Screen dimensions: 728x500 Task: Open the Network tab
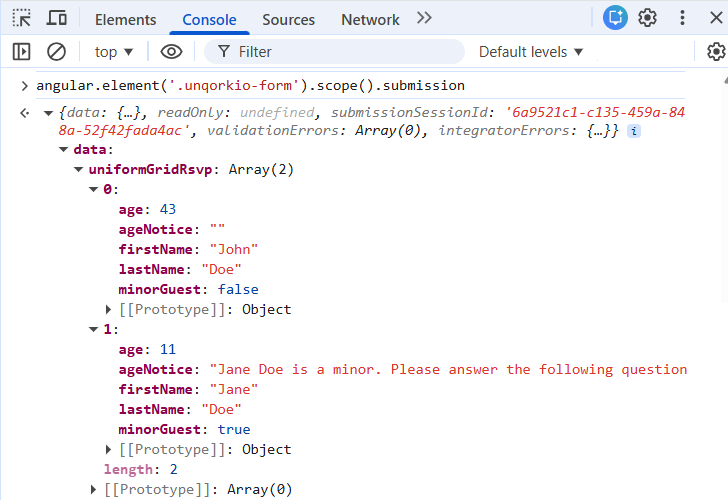coord(370,19)
